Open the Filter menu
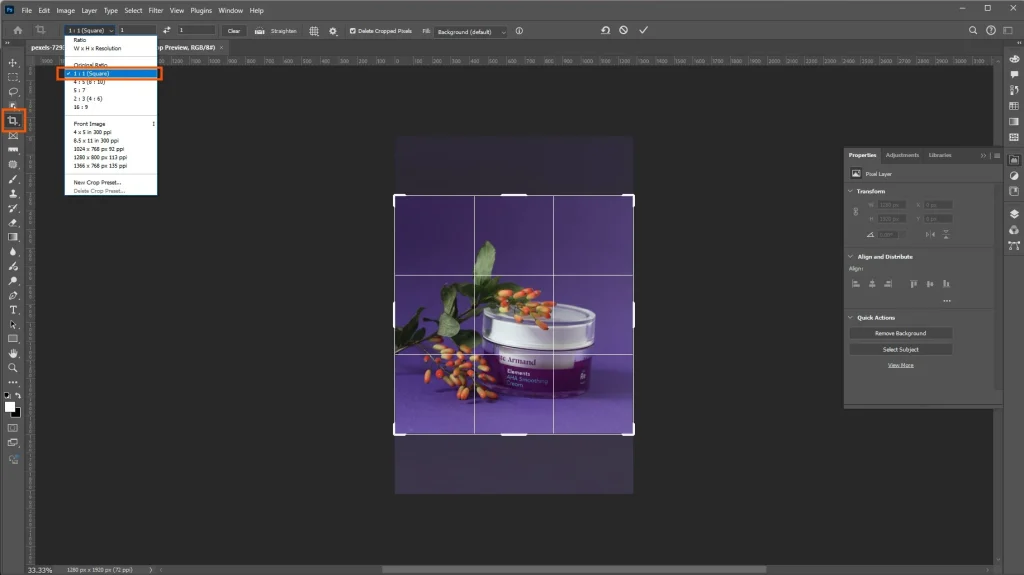Viewport: 1024px width, 575px height. (155, 10)
